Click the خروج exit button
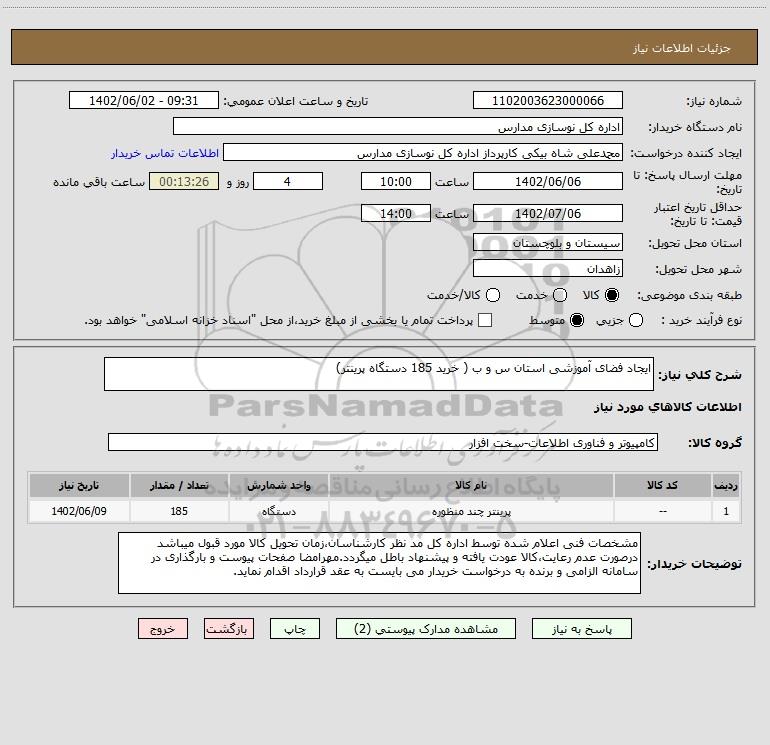Image resolution: width=770 pixels, height=745 pixels. [163, 629]
